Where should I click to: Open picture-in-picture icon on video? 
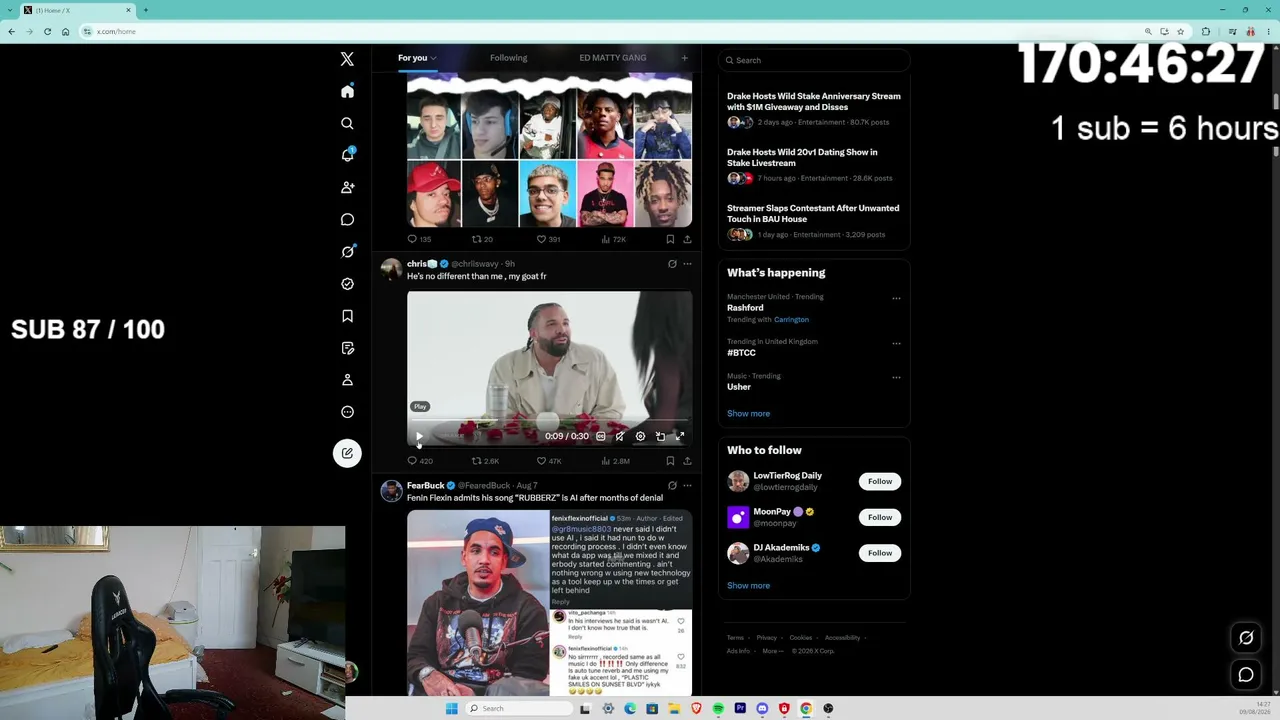(660, 436)
